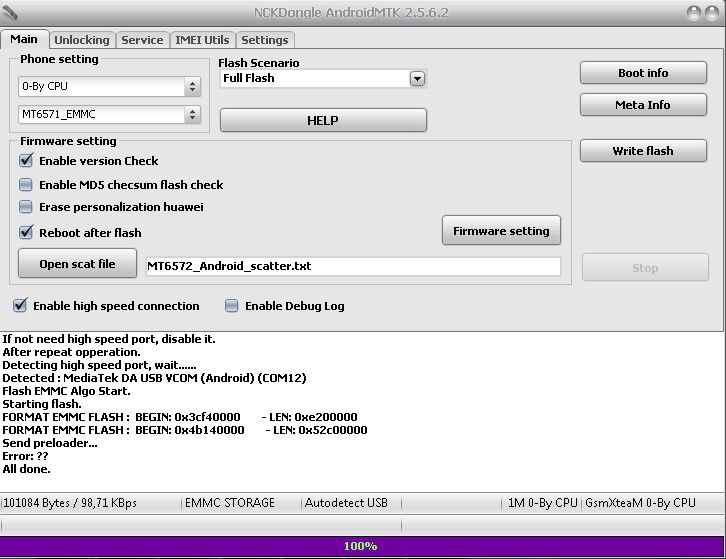Switch to the Main tab
The image size is (726, 559).
(x=24, y=39)
